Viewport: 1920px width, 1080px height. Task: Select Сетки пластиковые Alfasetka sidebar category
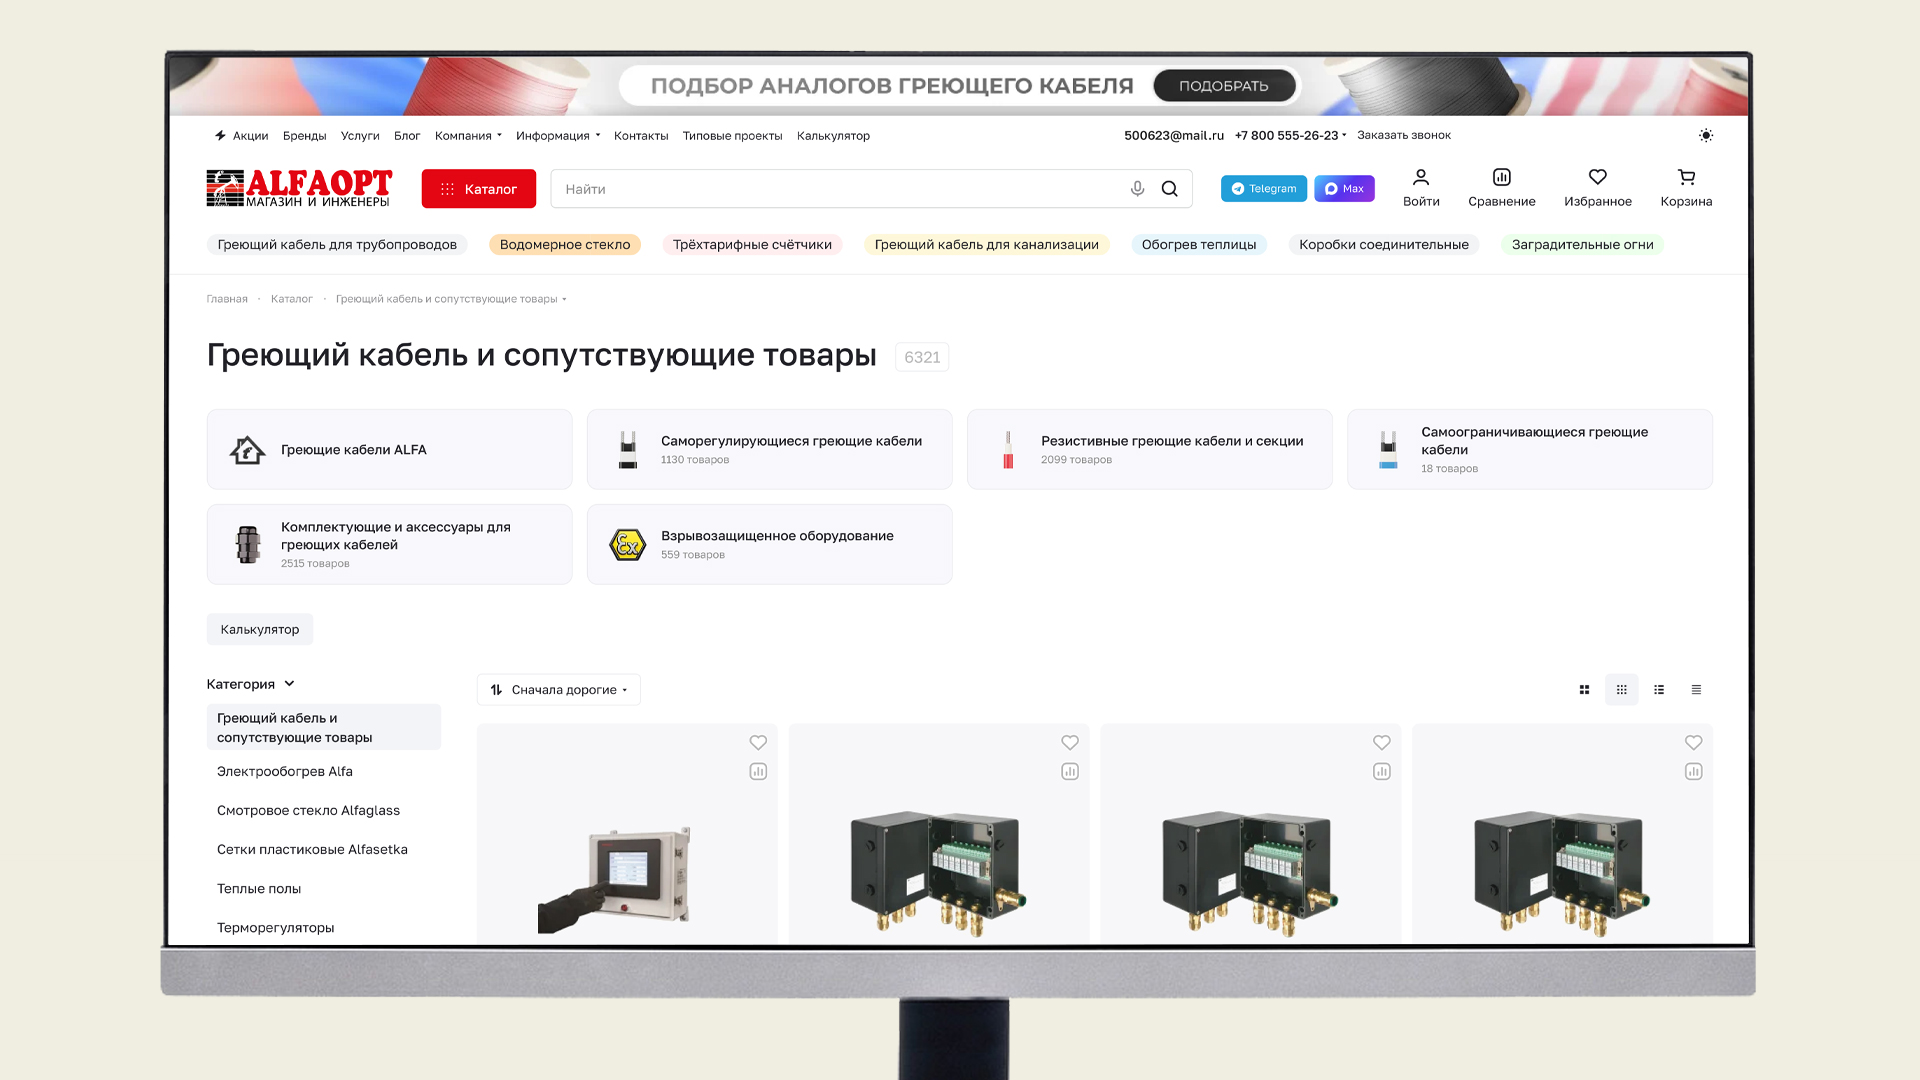(x=312, y=850)
